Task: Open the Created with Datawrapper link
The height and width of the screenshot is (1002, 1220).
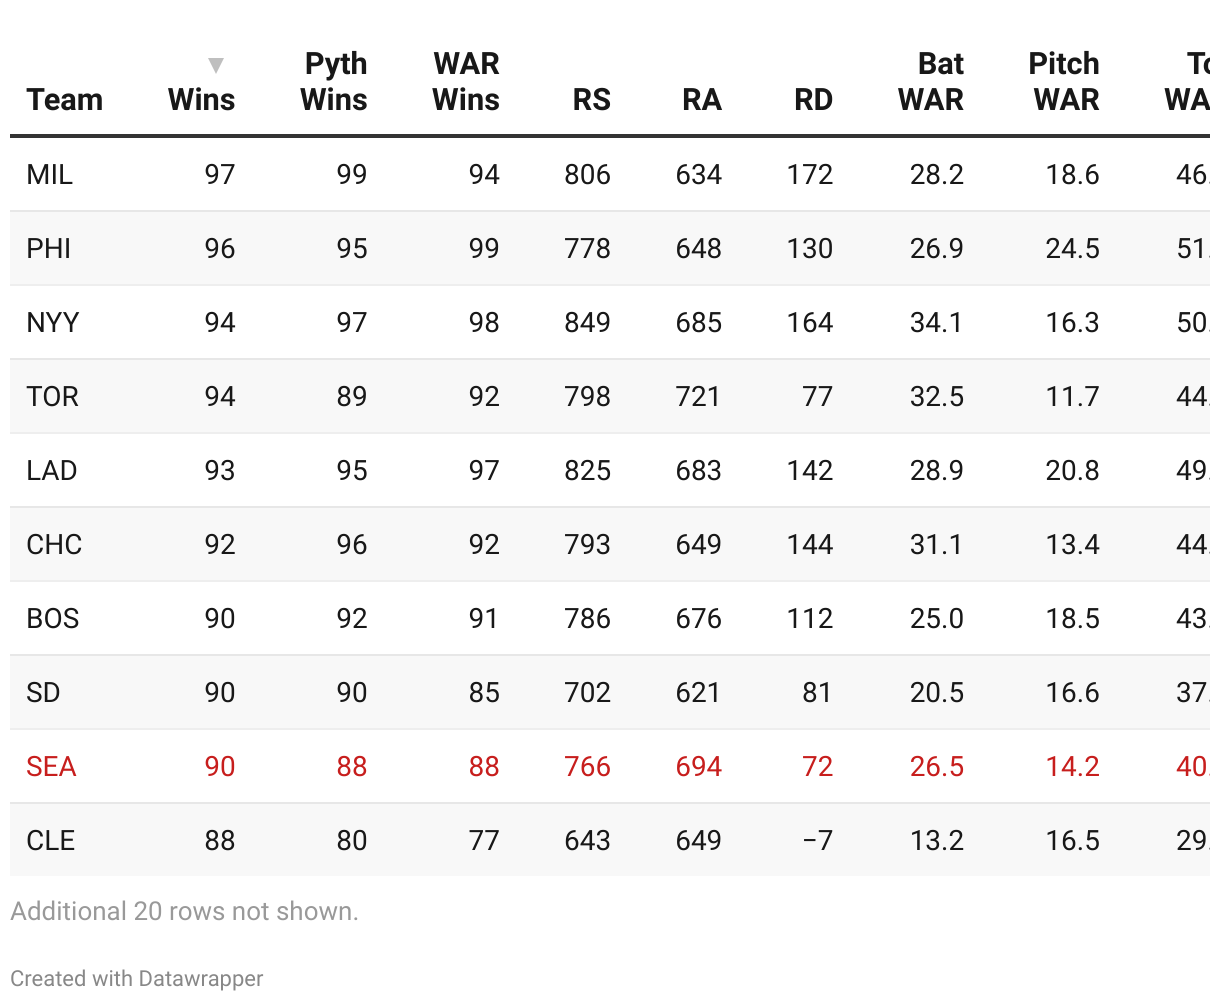Action: [137, 978]
